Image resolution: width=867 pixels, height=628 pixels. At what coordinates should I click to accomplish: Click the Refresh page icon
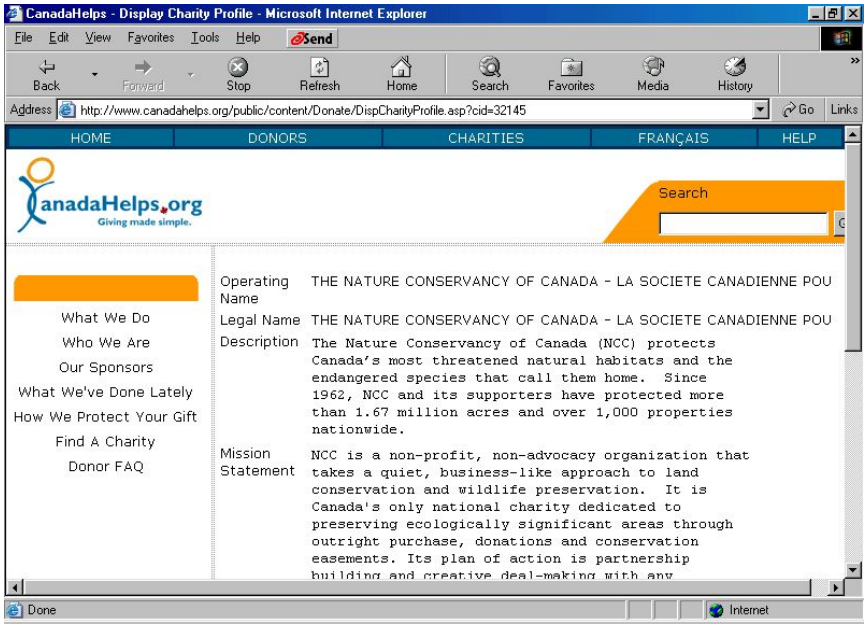point(320,68)
